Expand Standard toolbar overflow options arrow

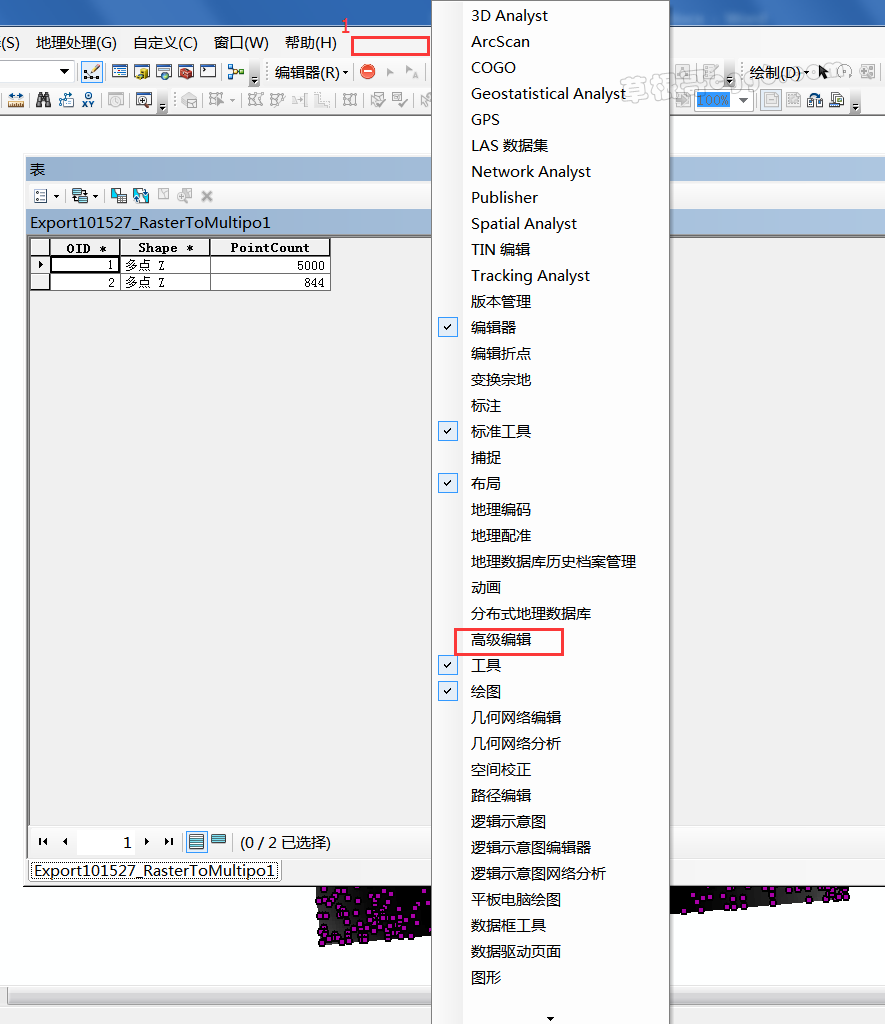tap(255, 73)
